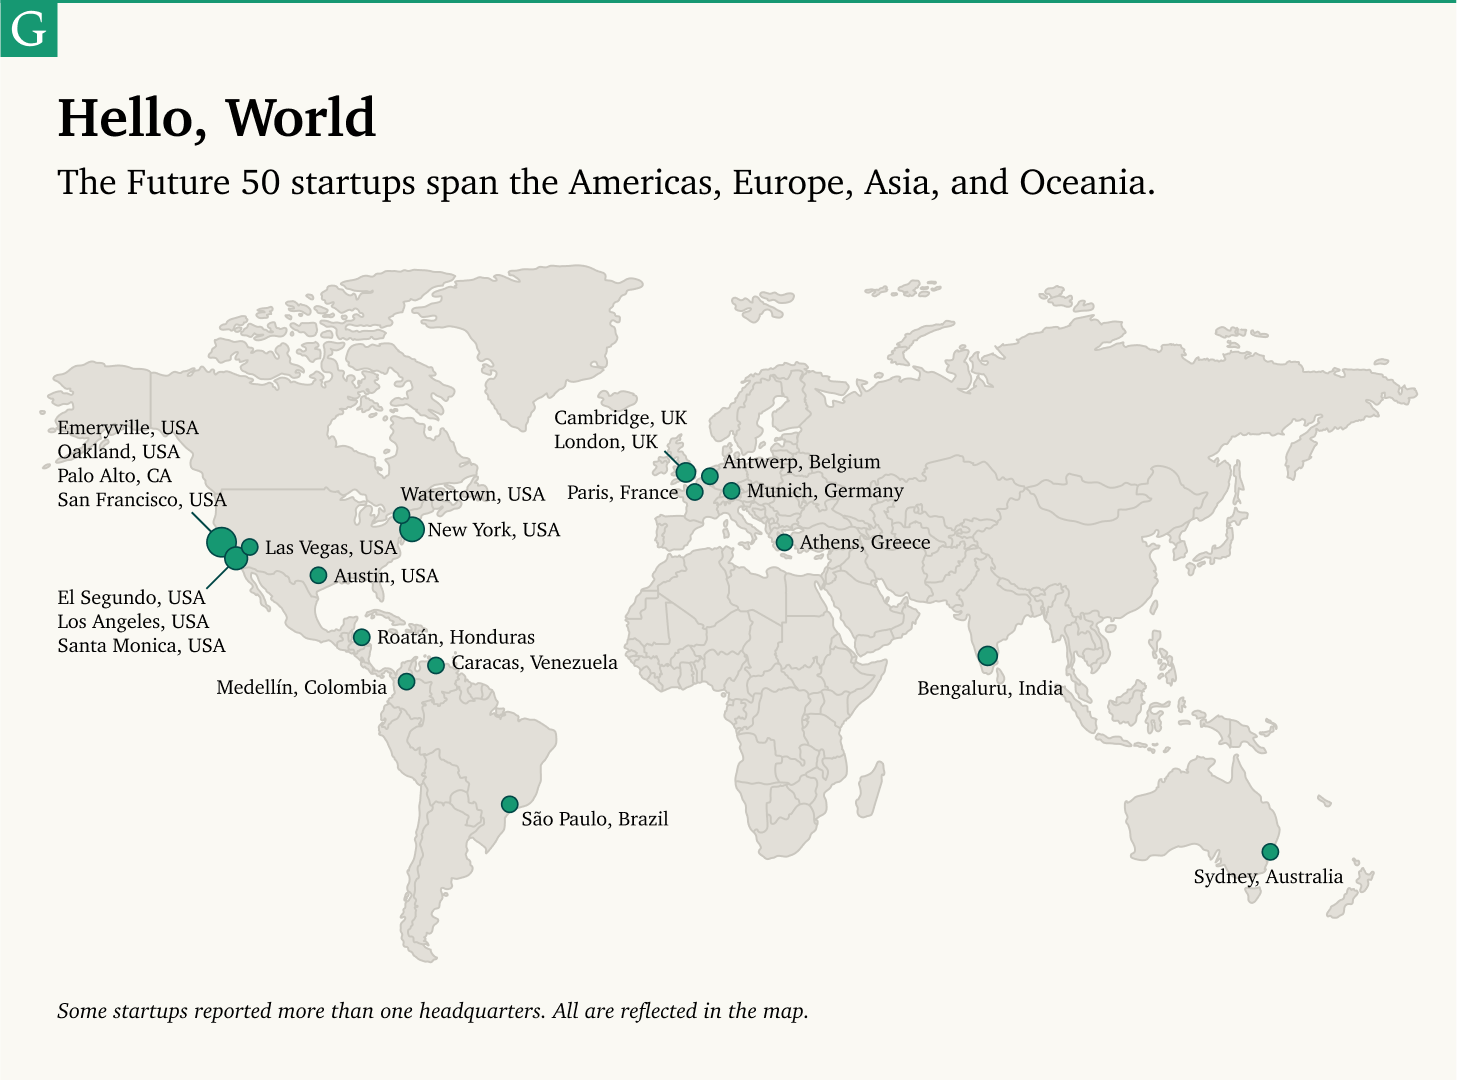Click the Antwerp, Belgium label

pos(801,462)
